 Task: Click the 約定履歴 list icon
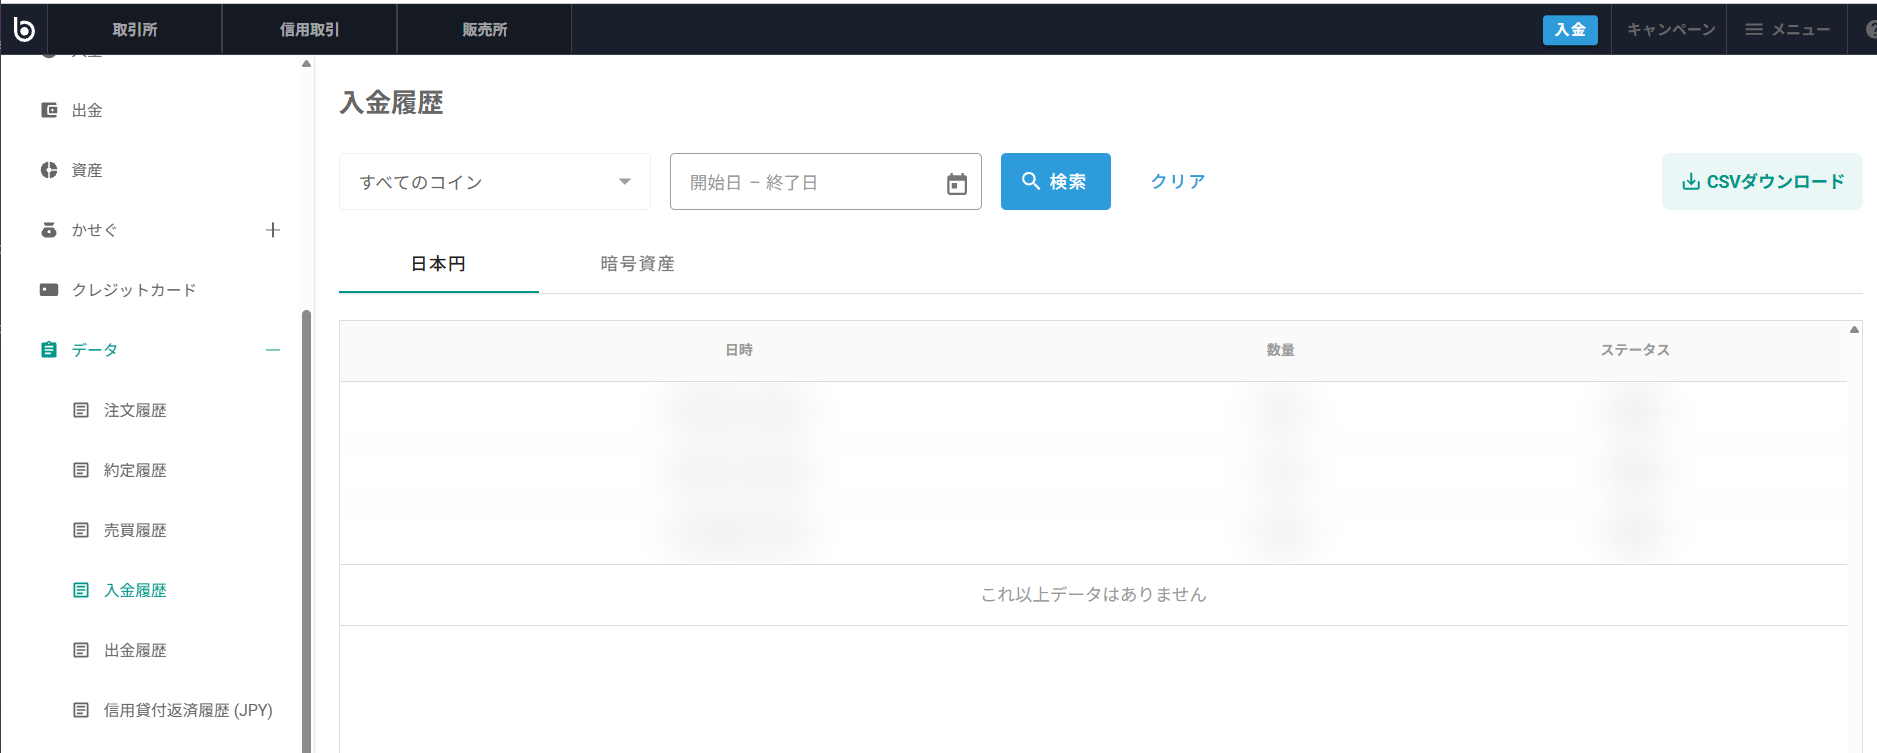click(x=81, y=470)
